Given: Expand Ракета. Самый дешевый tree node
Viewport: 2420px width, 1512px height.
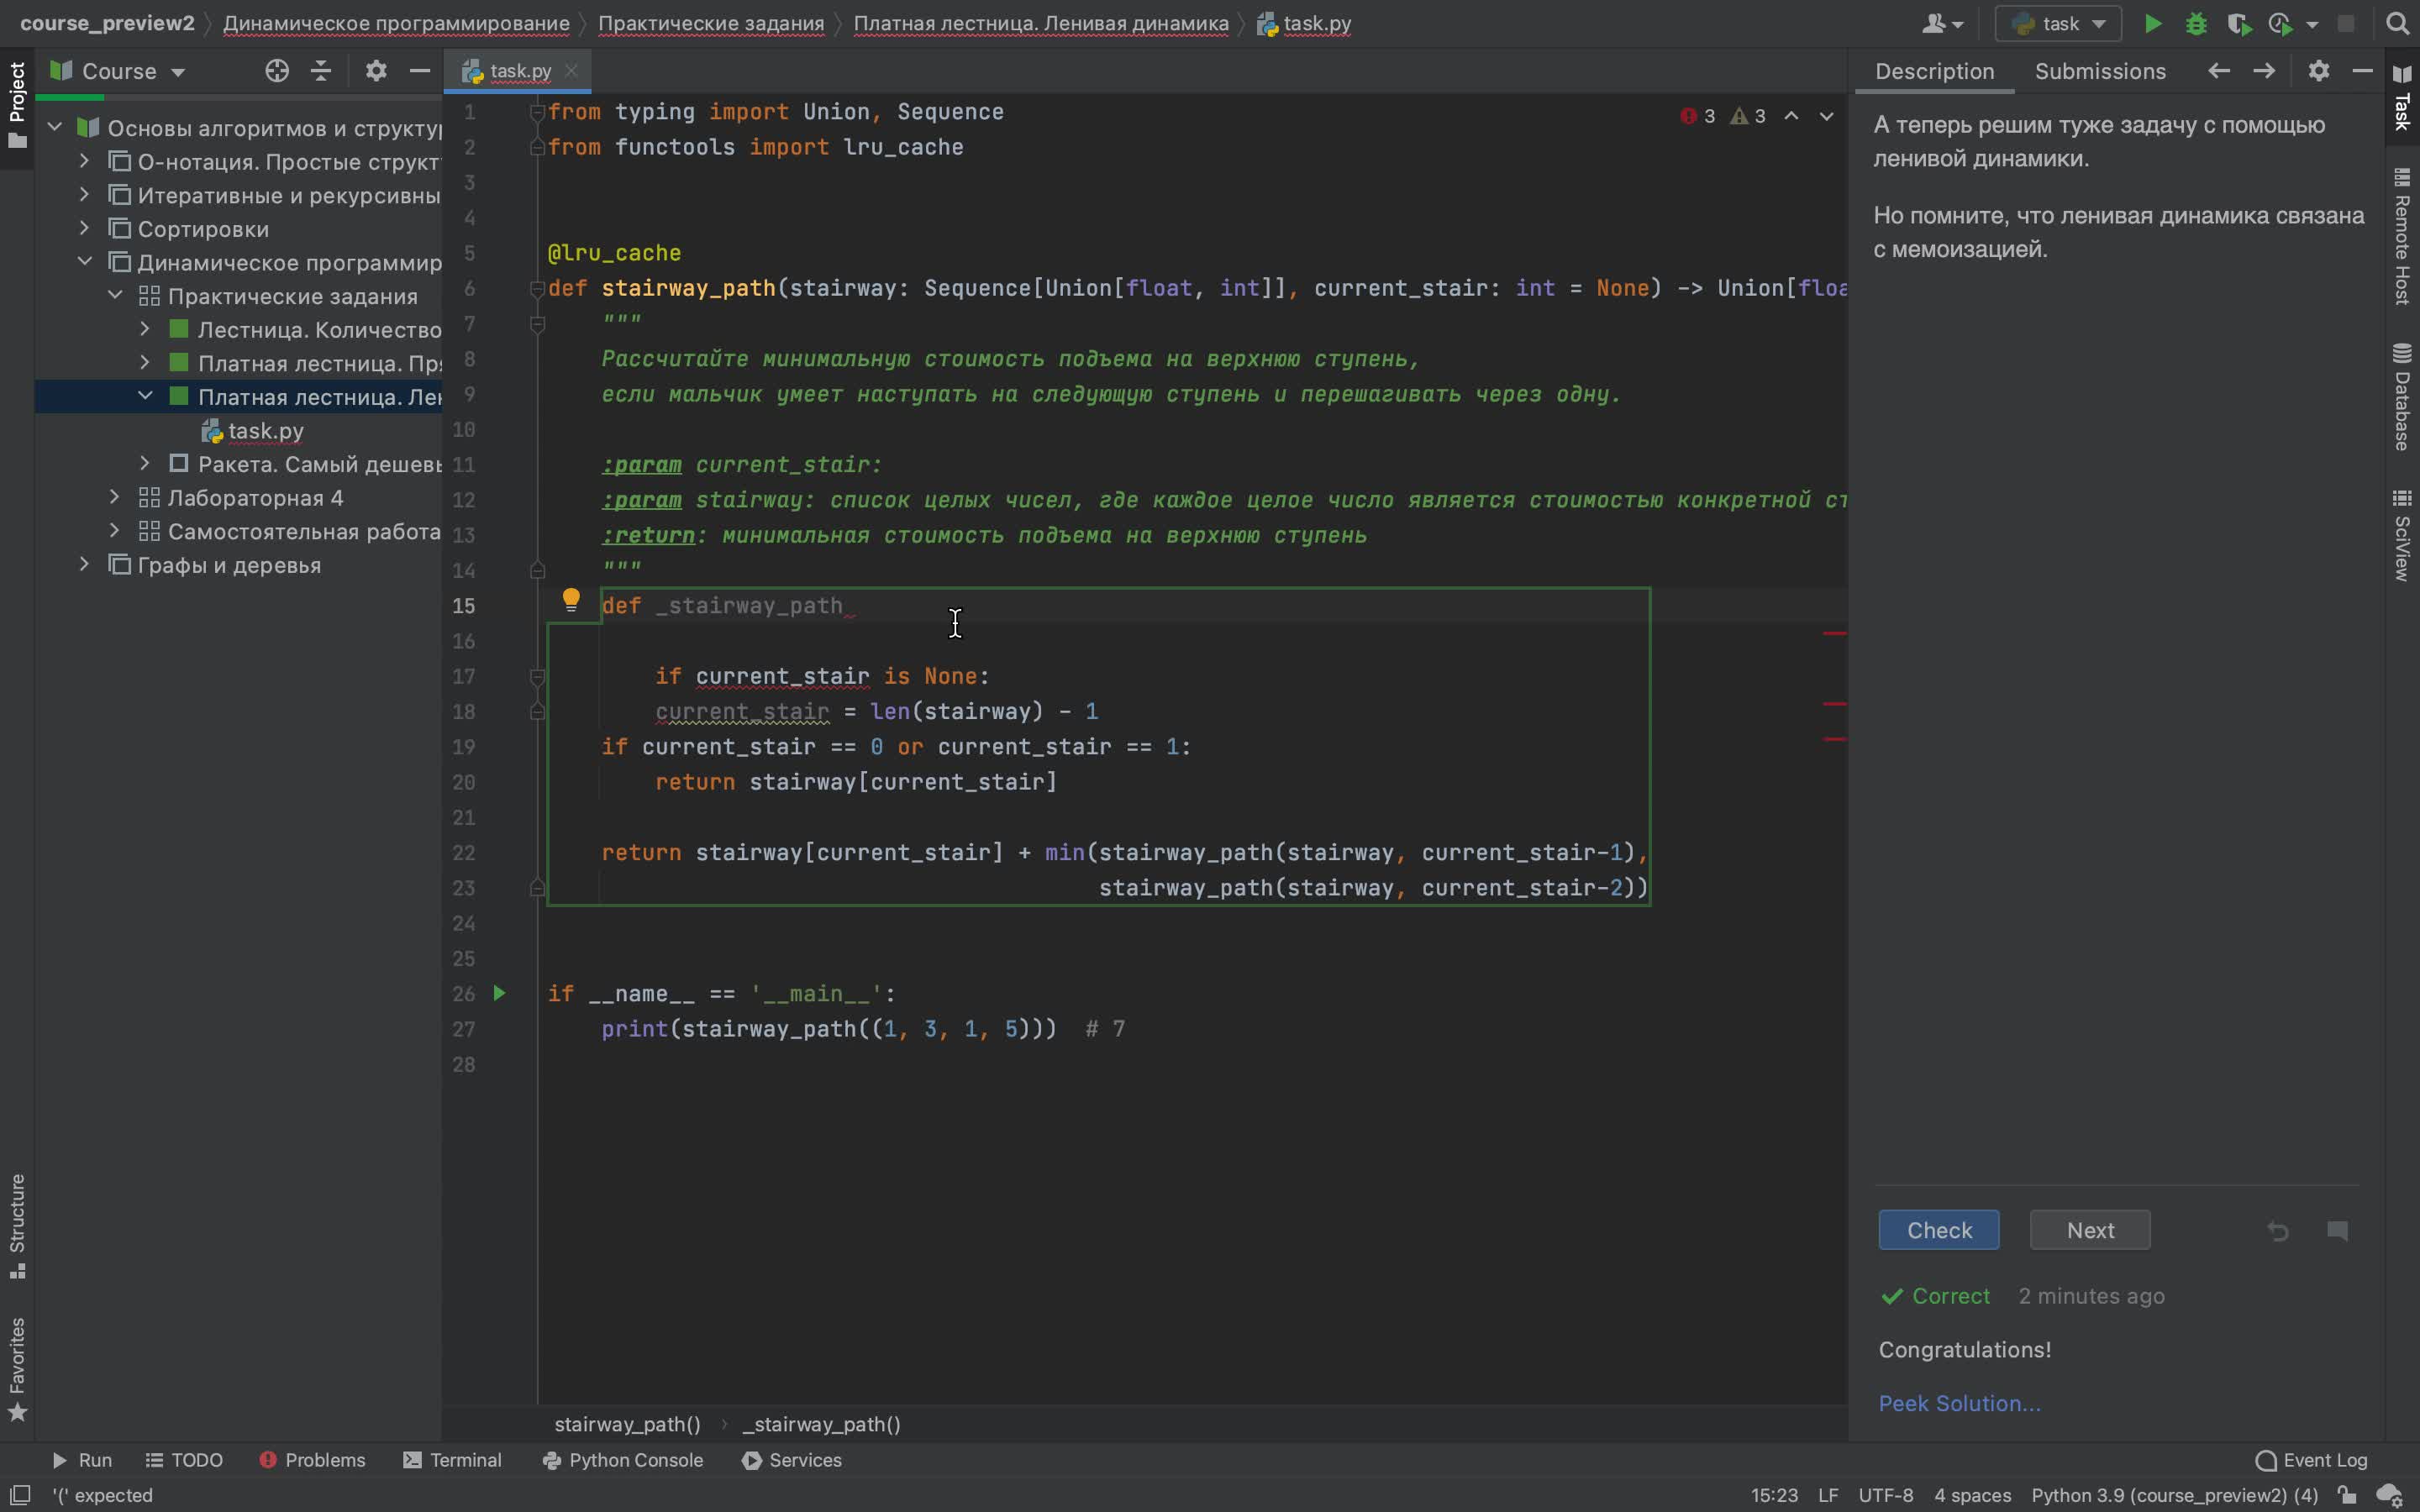Looking at the screenshot, I should click(145, 463).
